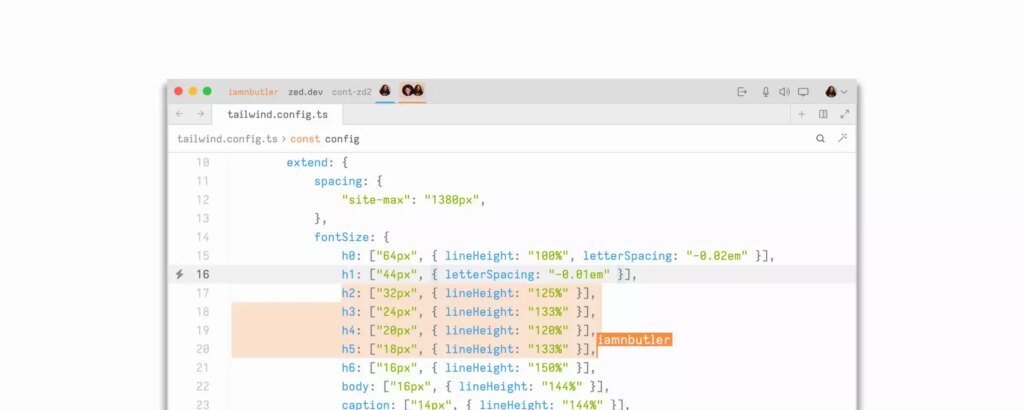Open the buffer search magnifier icon
Image resolution: width=1024 pixels, height=410 pixels.
coord(820,139)
